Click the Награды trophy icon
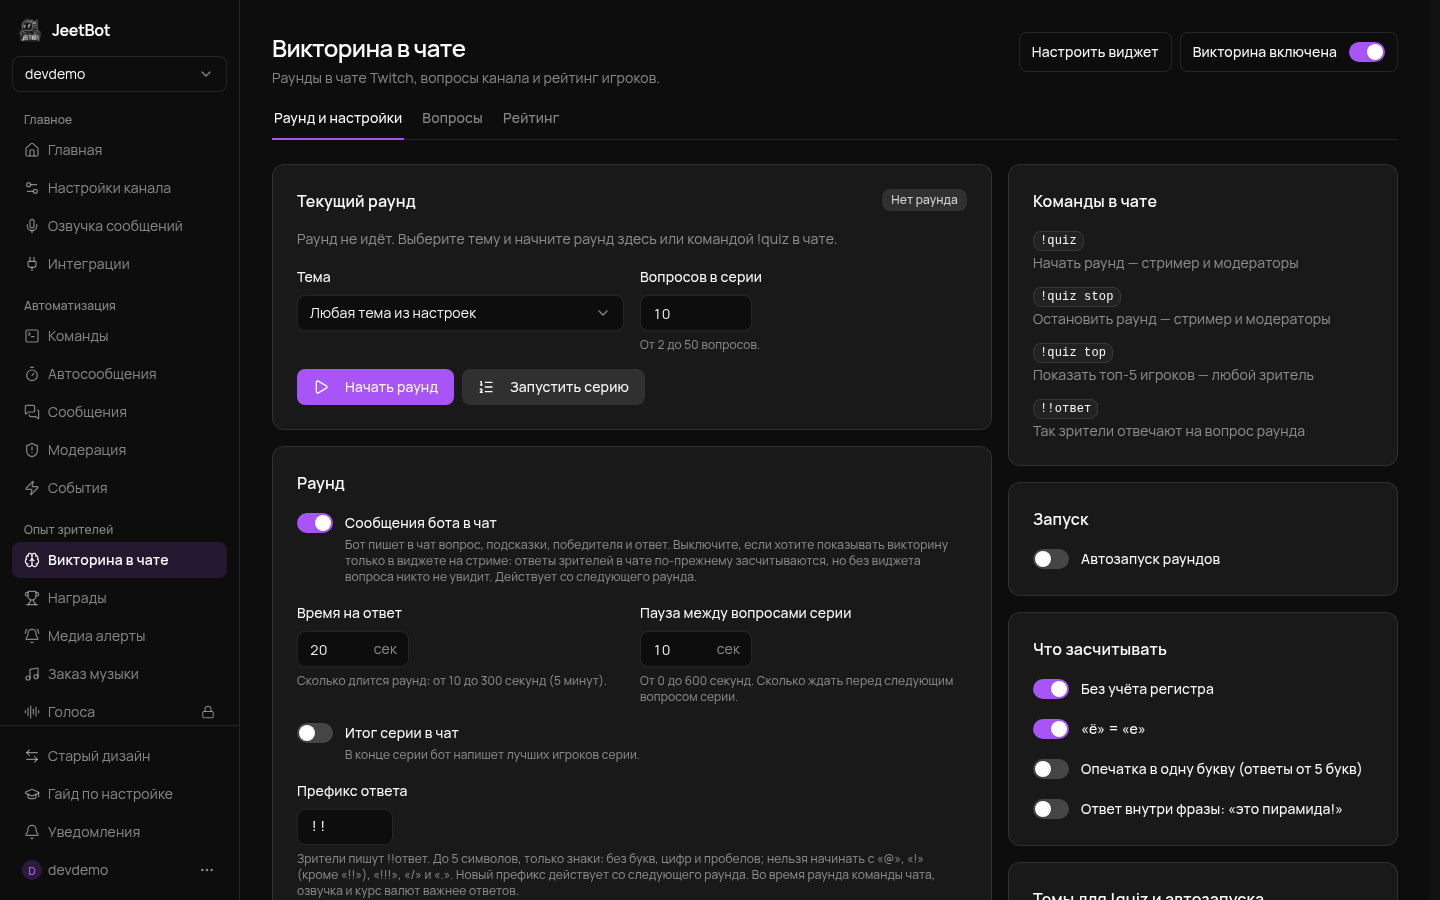 [x=32, y=598]
